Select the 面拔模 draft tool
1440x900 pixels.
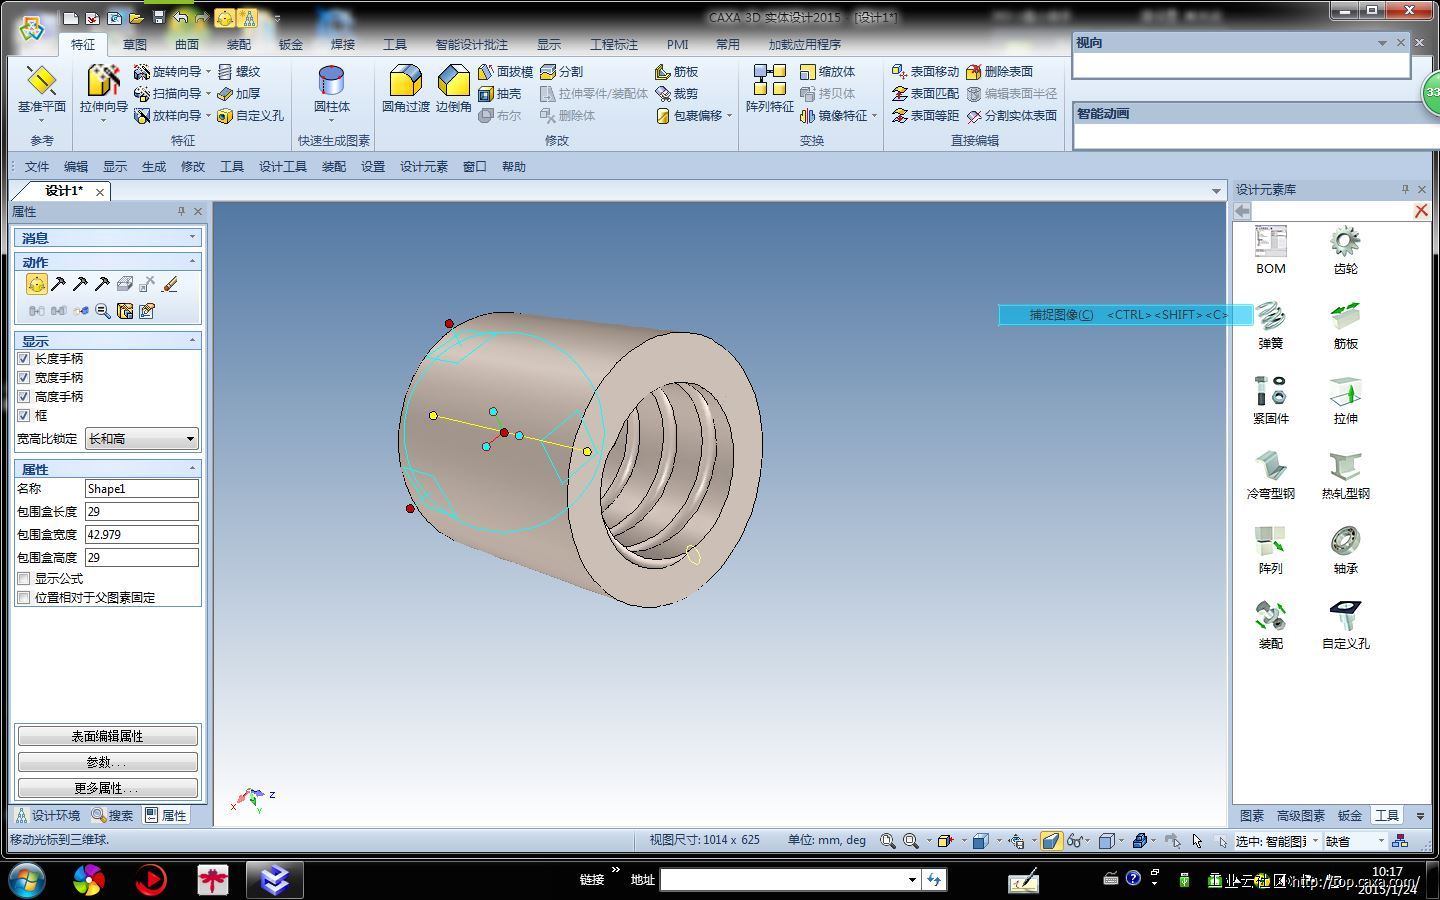505,72
